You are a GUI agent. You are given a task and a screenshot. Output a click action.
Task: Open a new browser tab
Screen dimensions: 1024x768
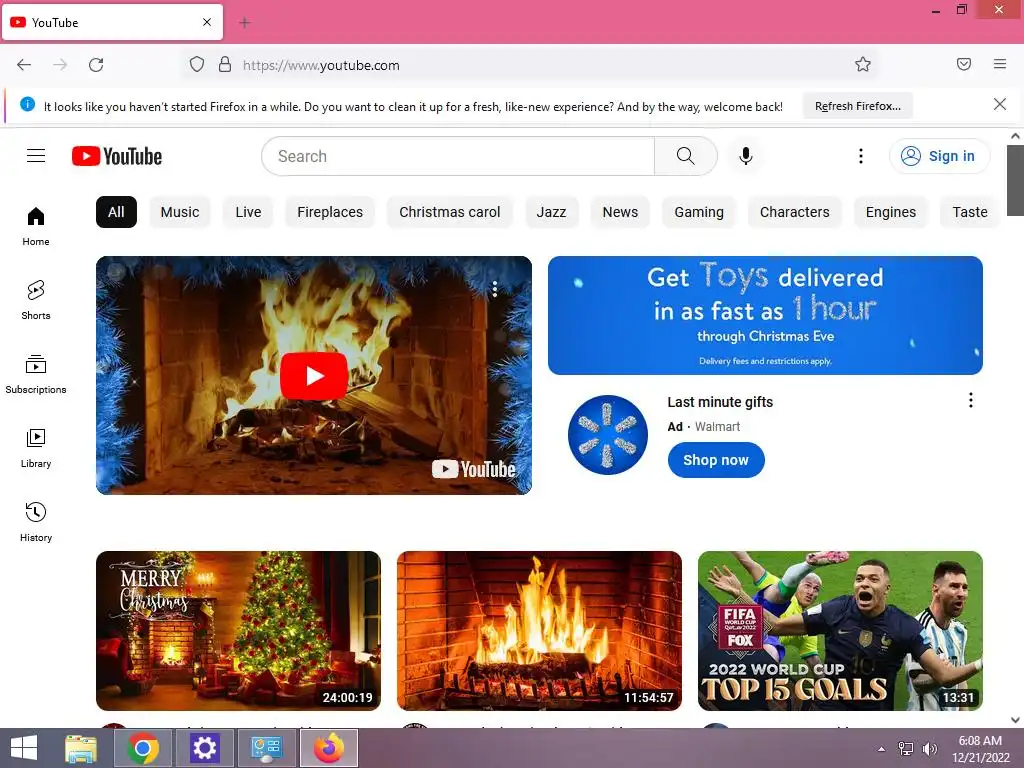[x=245, y=23]
